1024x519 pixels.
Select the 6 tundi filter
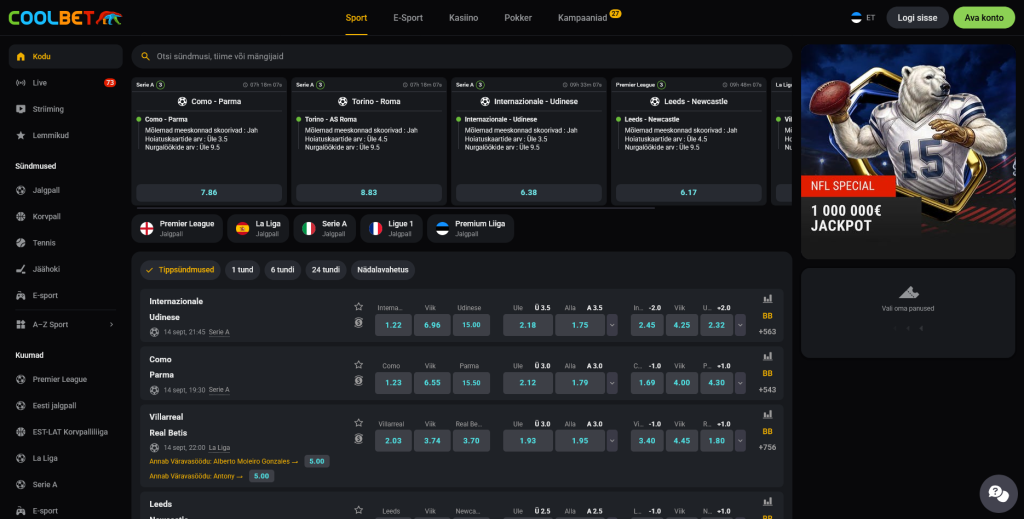283,270
